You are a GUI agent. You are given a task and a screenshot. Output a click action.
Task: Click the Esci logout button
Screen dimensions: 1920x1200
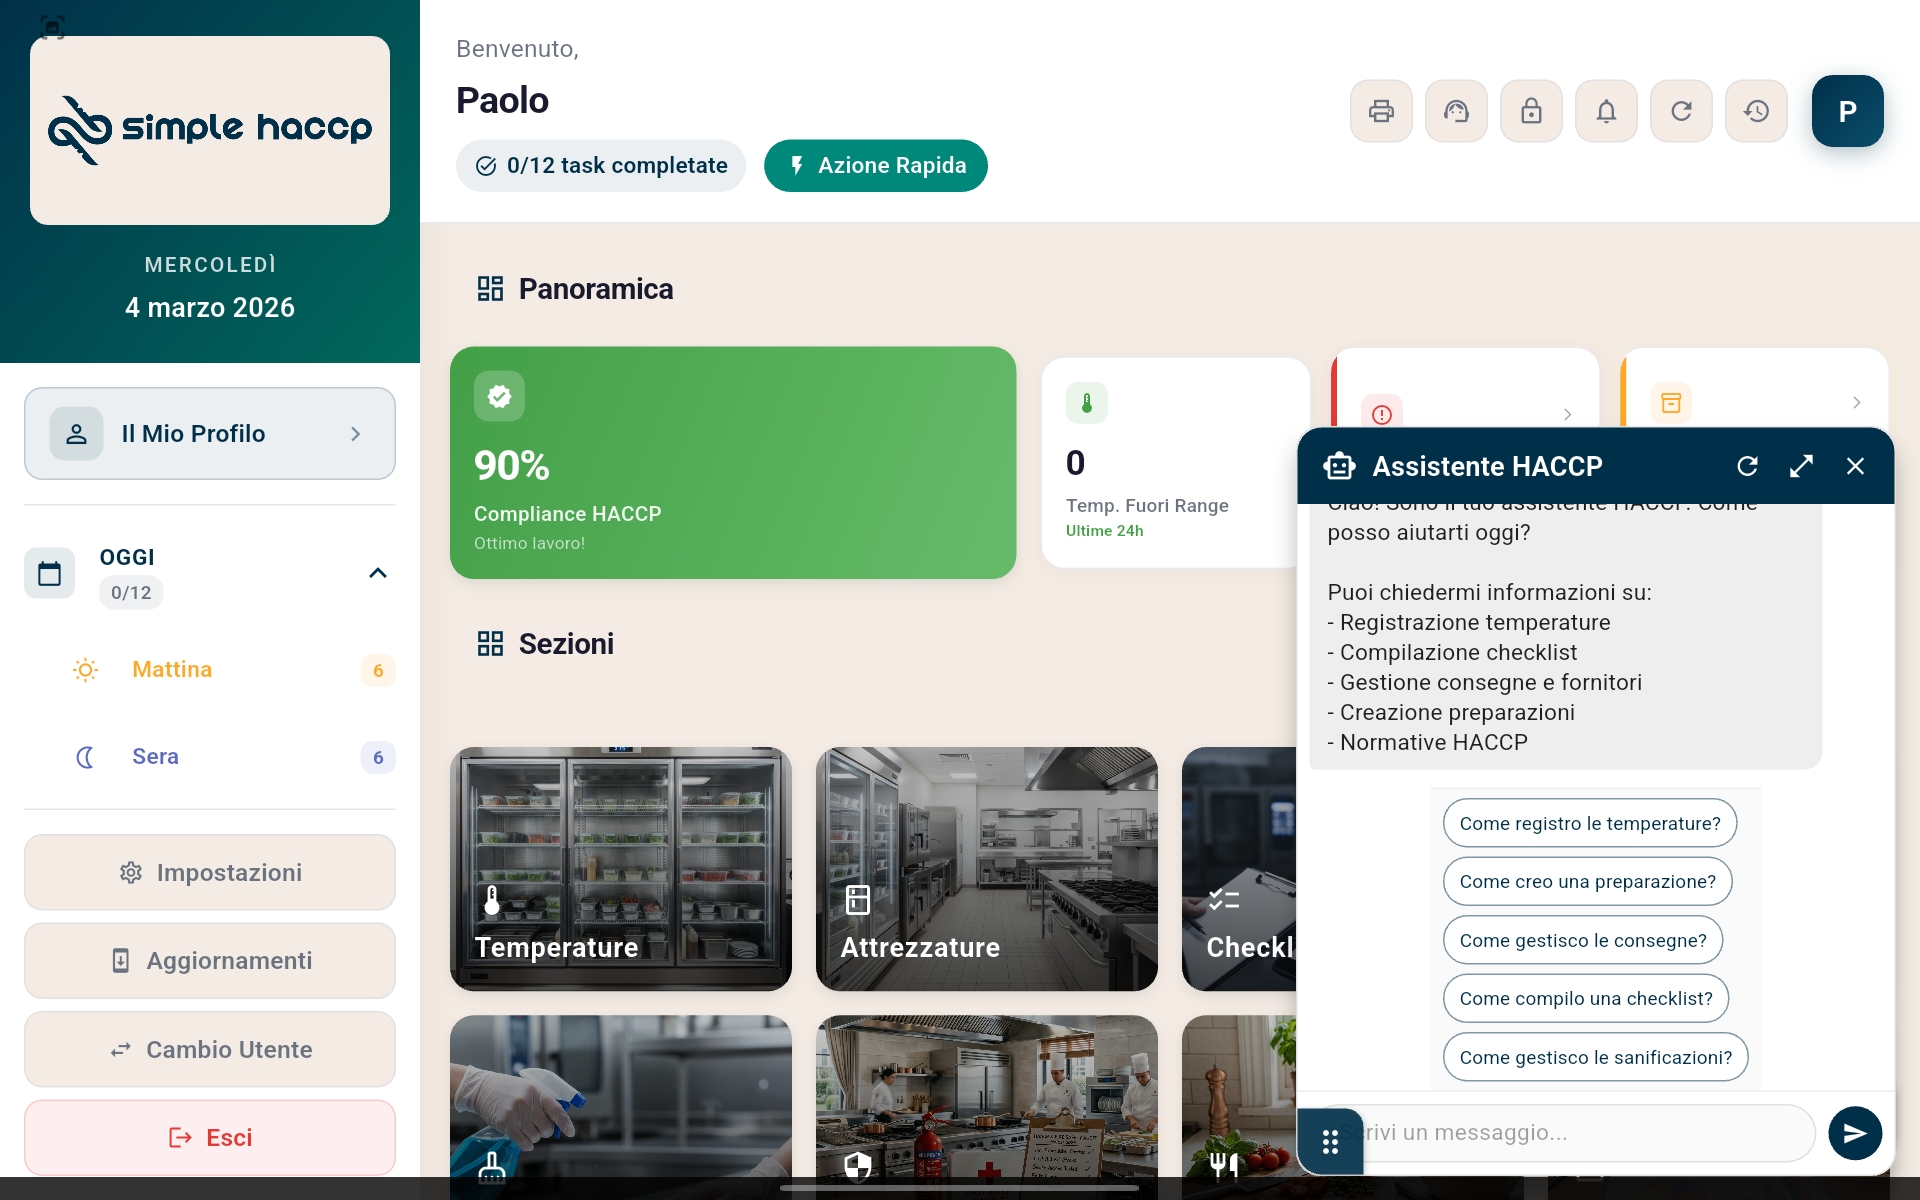[x=210, y=1138]
